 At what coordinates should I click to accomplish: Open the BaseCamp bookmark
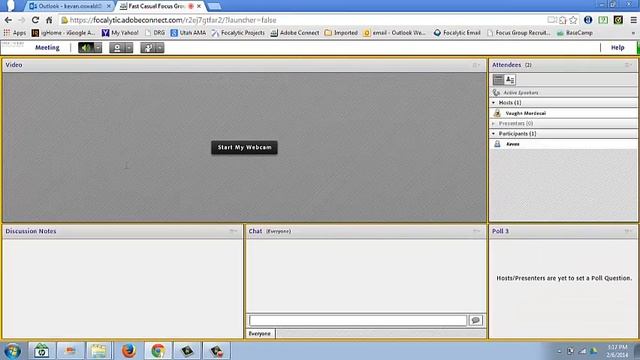pos(575,33)
